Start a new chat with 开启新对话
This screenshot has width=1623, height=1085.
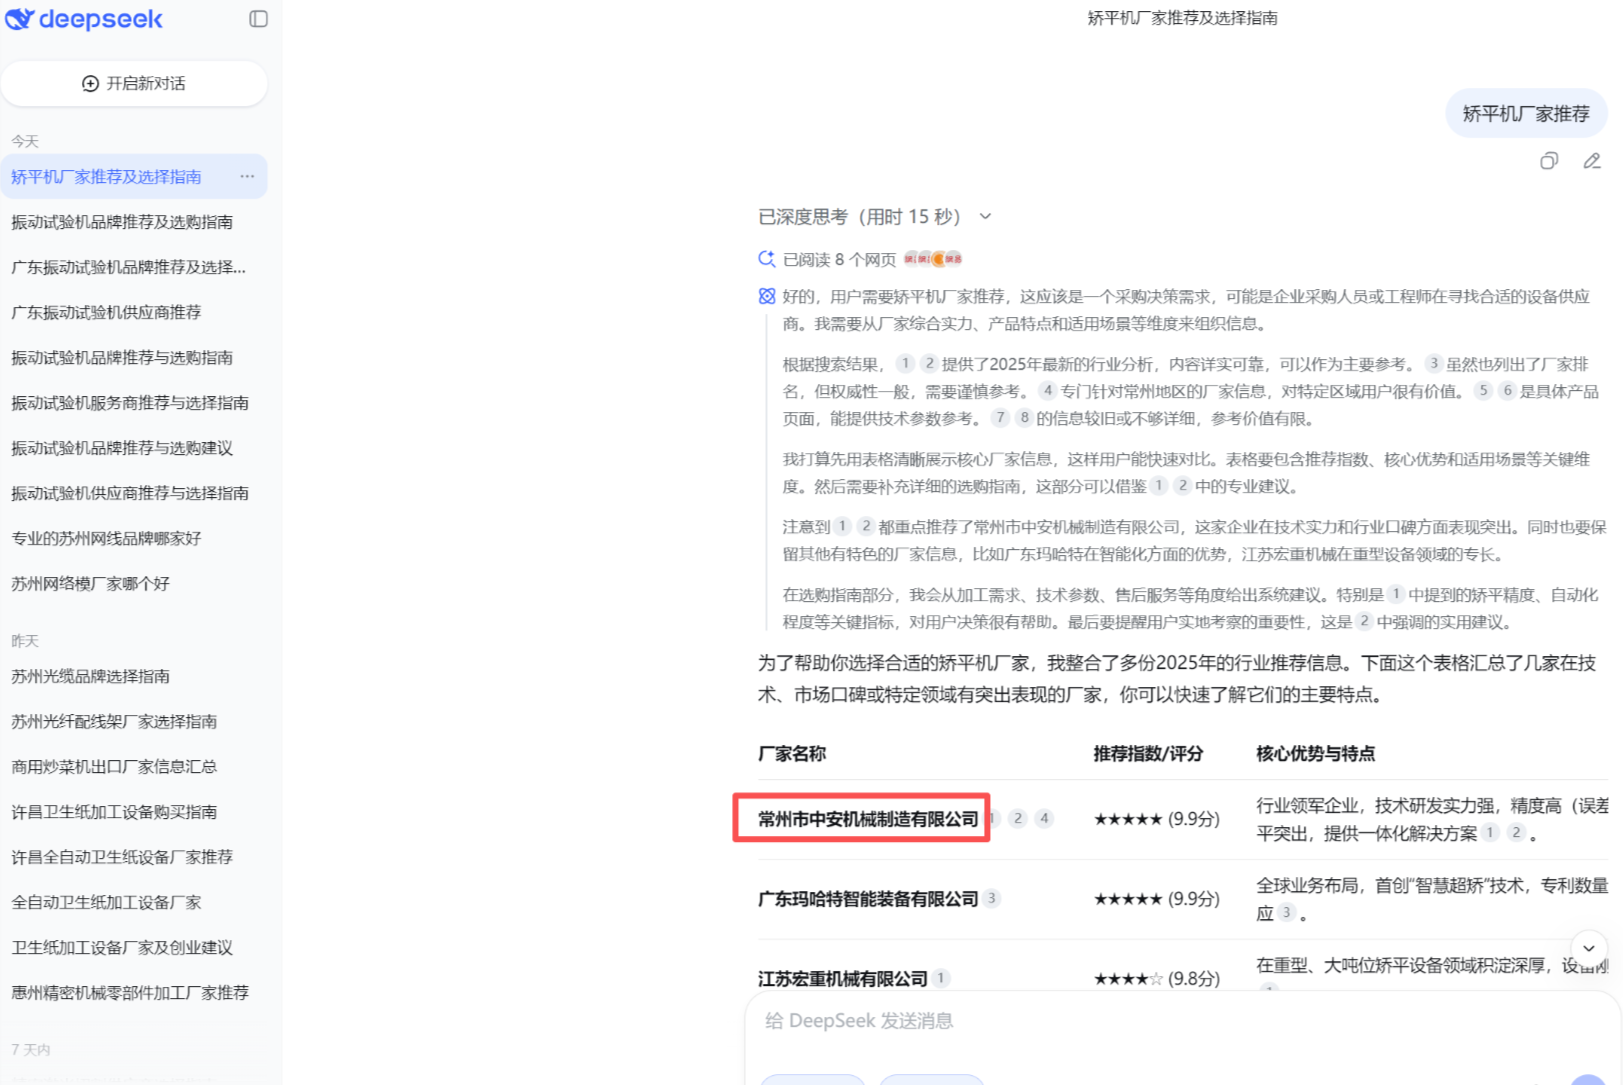coord(134,83)
